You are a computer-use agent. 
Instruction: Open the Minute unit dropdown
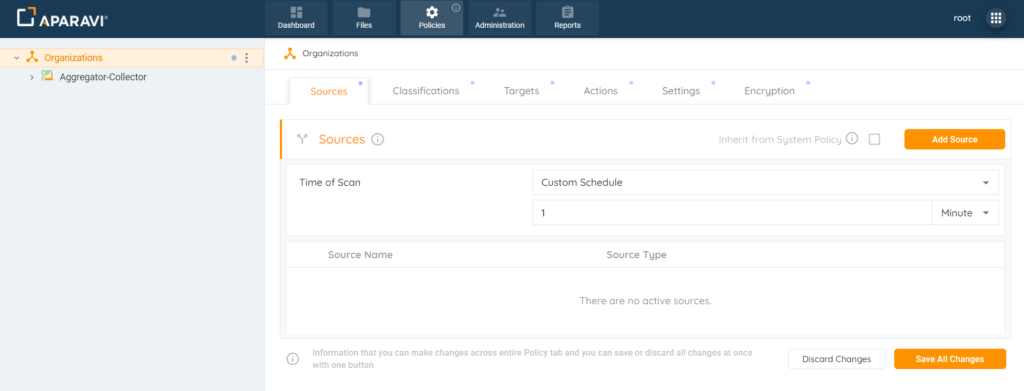coord(965,213)
